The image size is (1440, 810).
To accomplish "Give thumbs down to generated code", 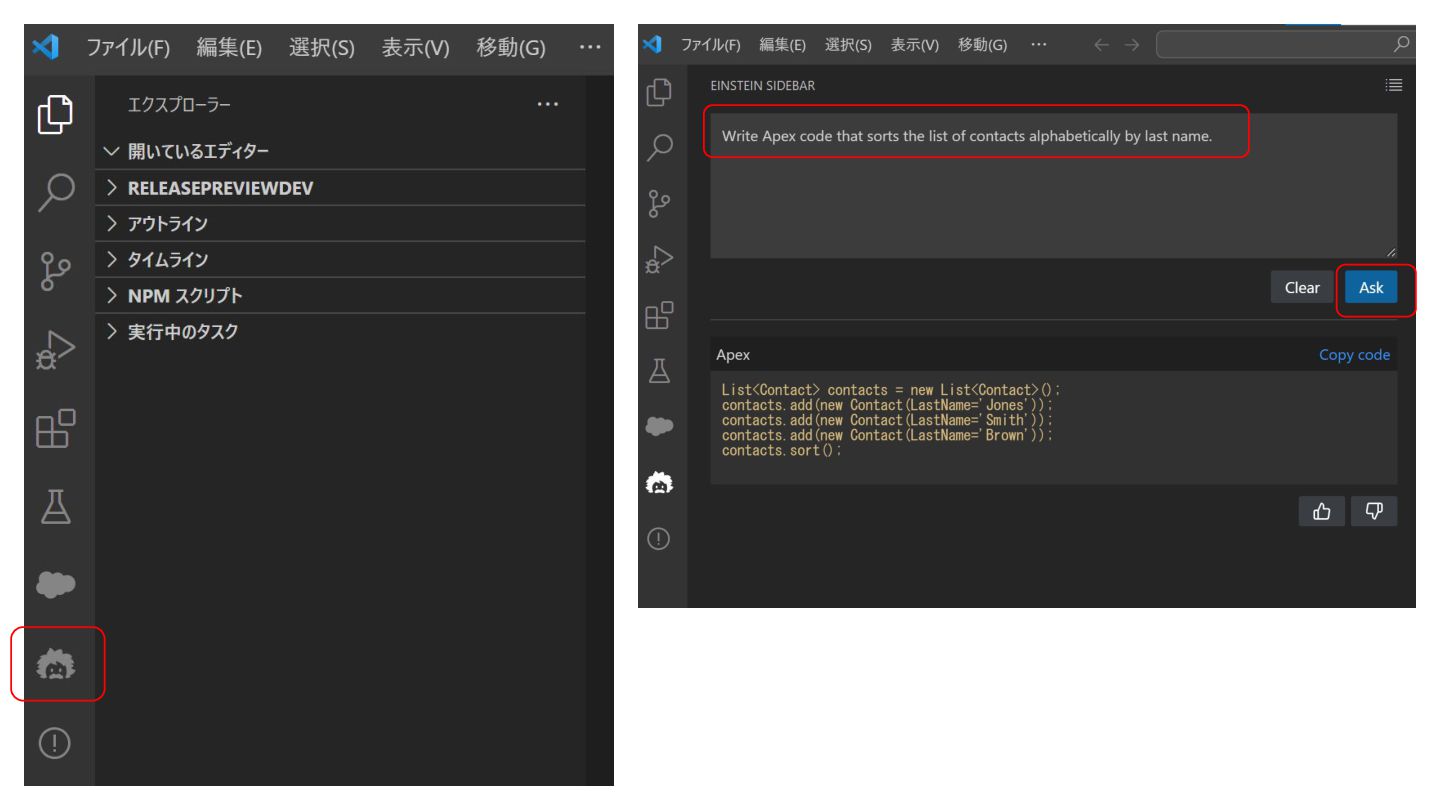I will click(x=1373, y=511).
